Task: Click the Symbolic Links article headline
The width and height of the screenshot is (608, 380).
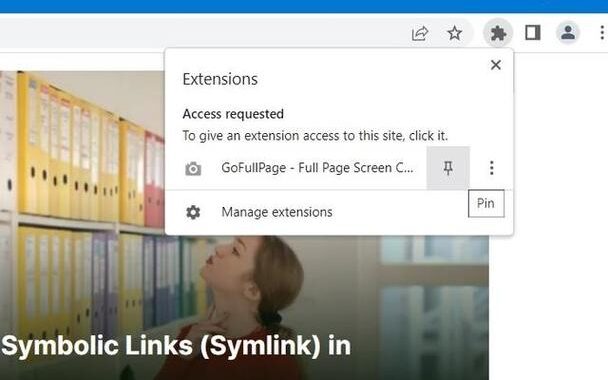Action: 176,345
